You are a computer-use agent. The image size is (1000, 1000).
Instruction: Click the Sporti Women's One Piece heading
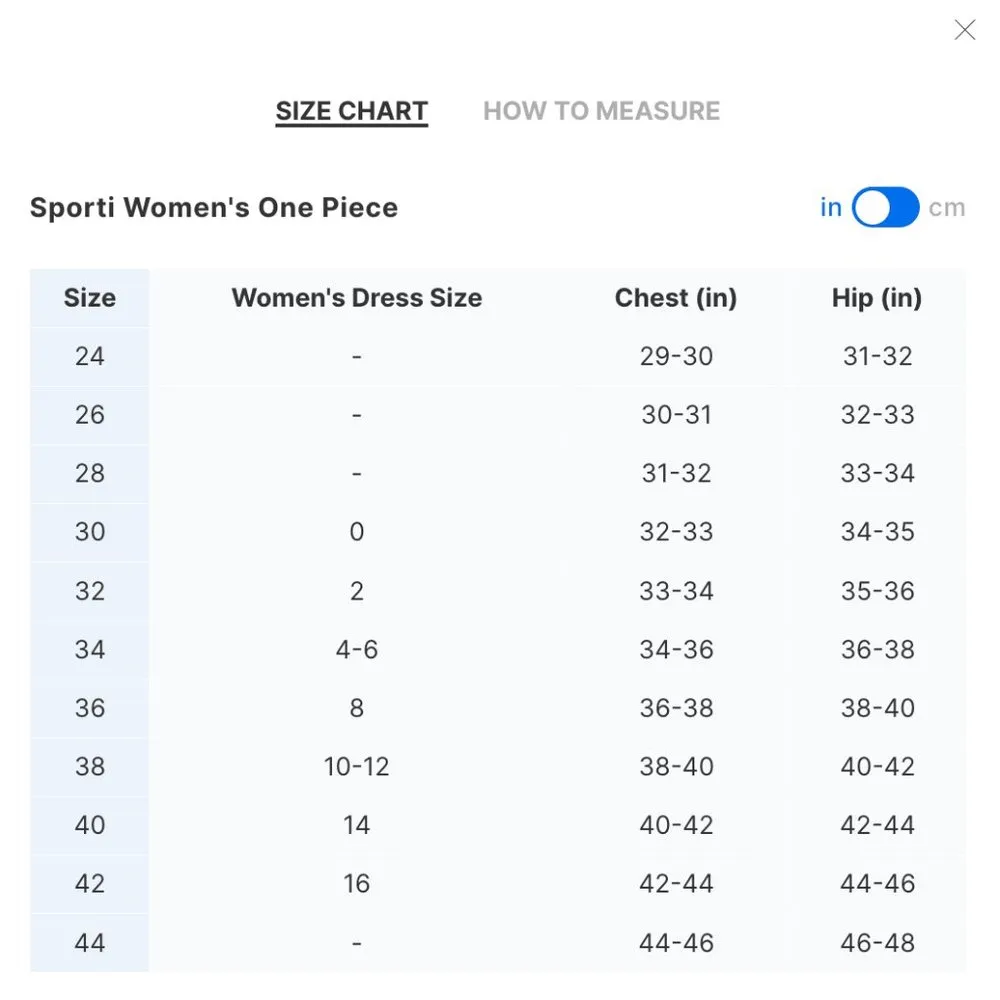(x=214, y=208)
